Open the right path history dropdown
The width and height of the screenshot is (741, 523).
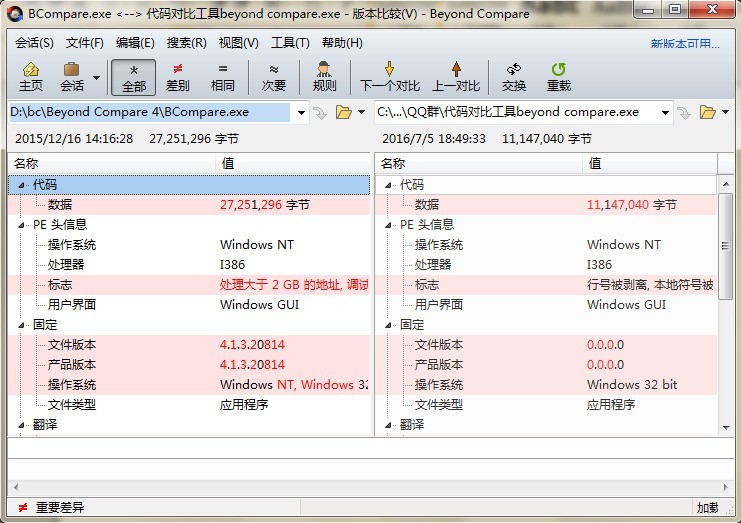665,112
